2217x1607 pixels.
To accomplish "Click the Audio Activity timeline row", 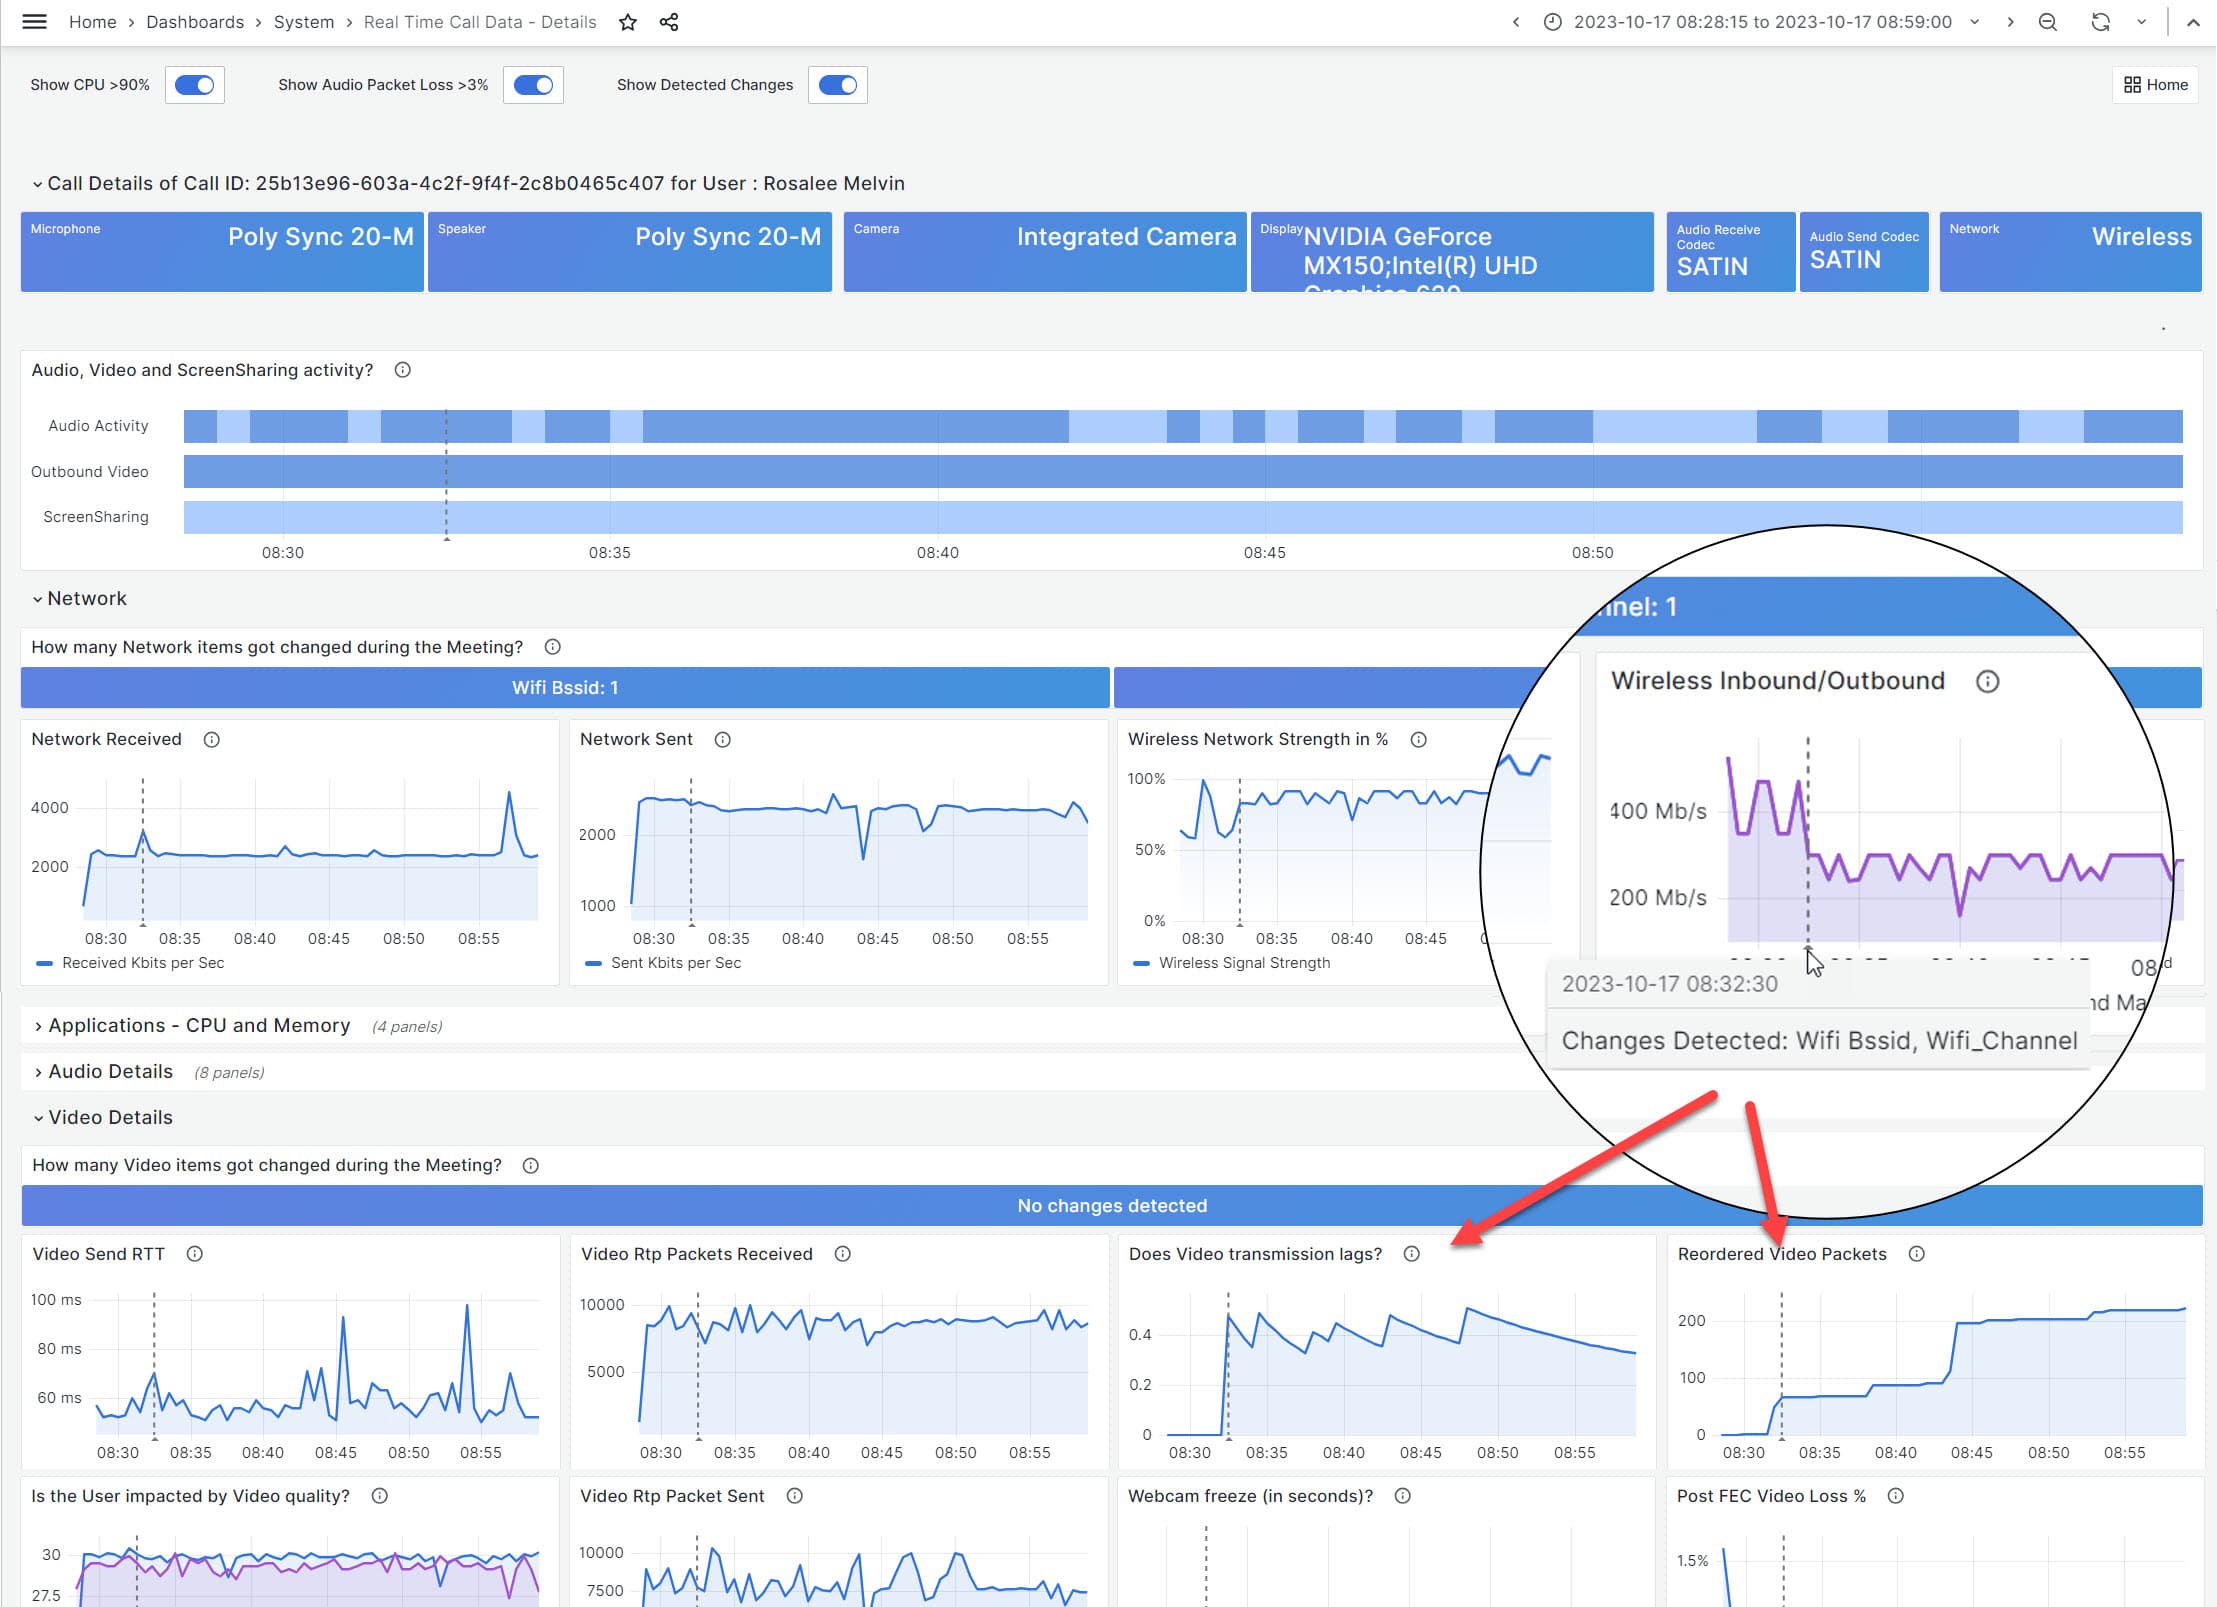I will point(1183,426).
